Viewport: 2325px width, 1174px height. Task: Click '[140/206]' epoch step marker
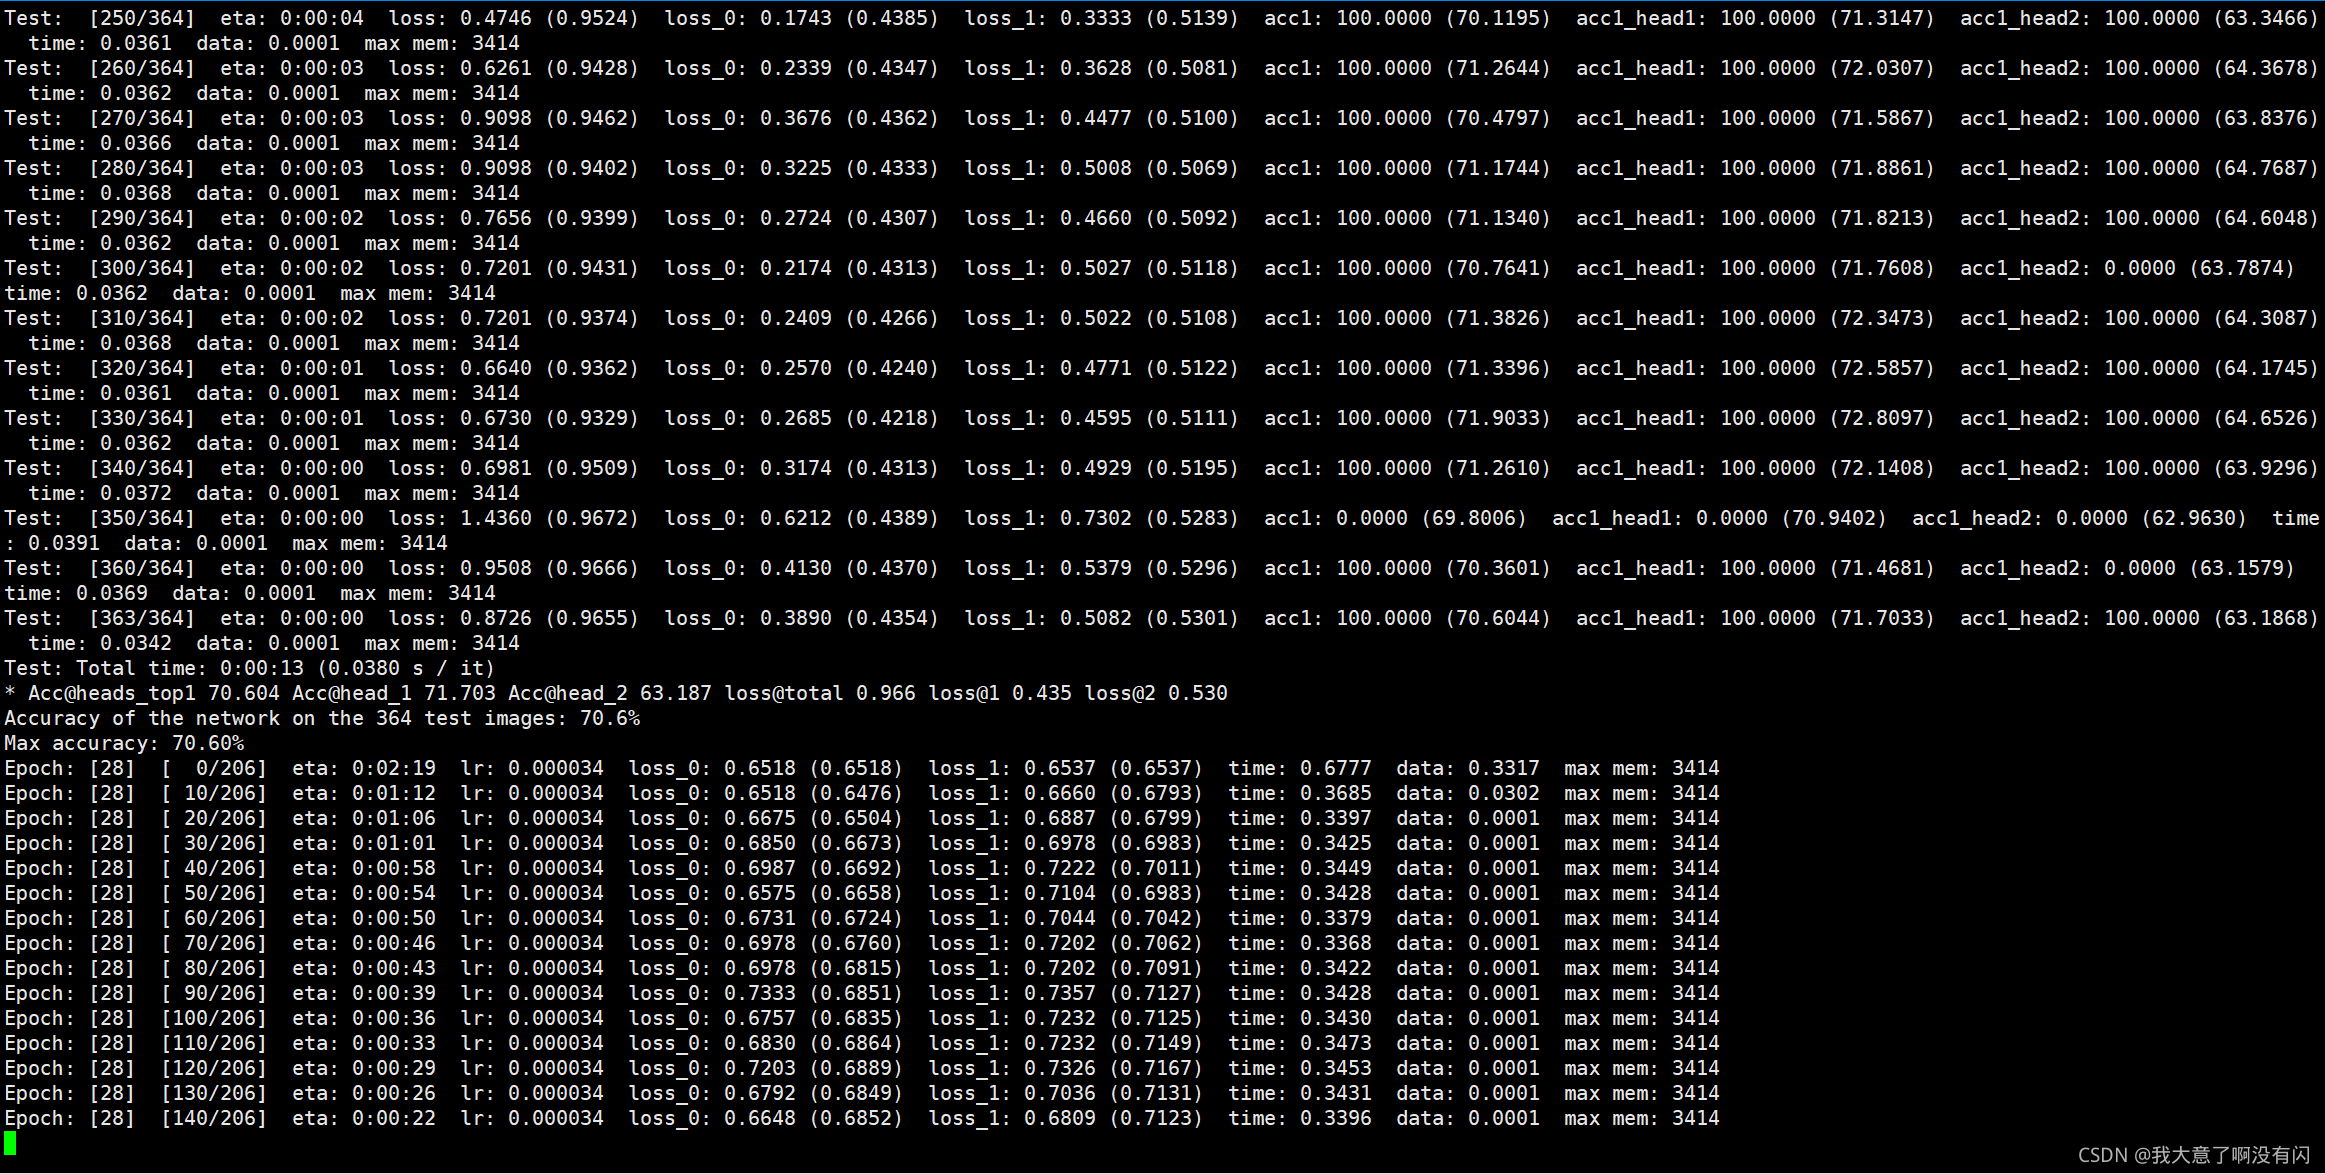pyautogui.click(x=214, y=1118)
